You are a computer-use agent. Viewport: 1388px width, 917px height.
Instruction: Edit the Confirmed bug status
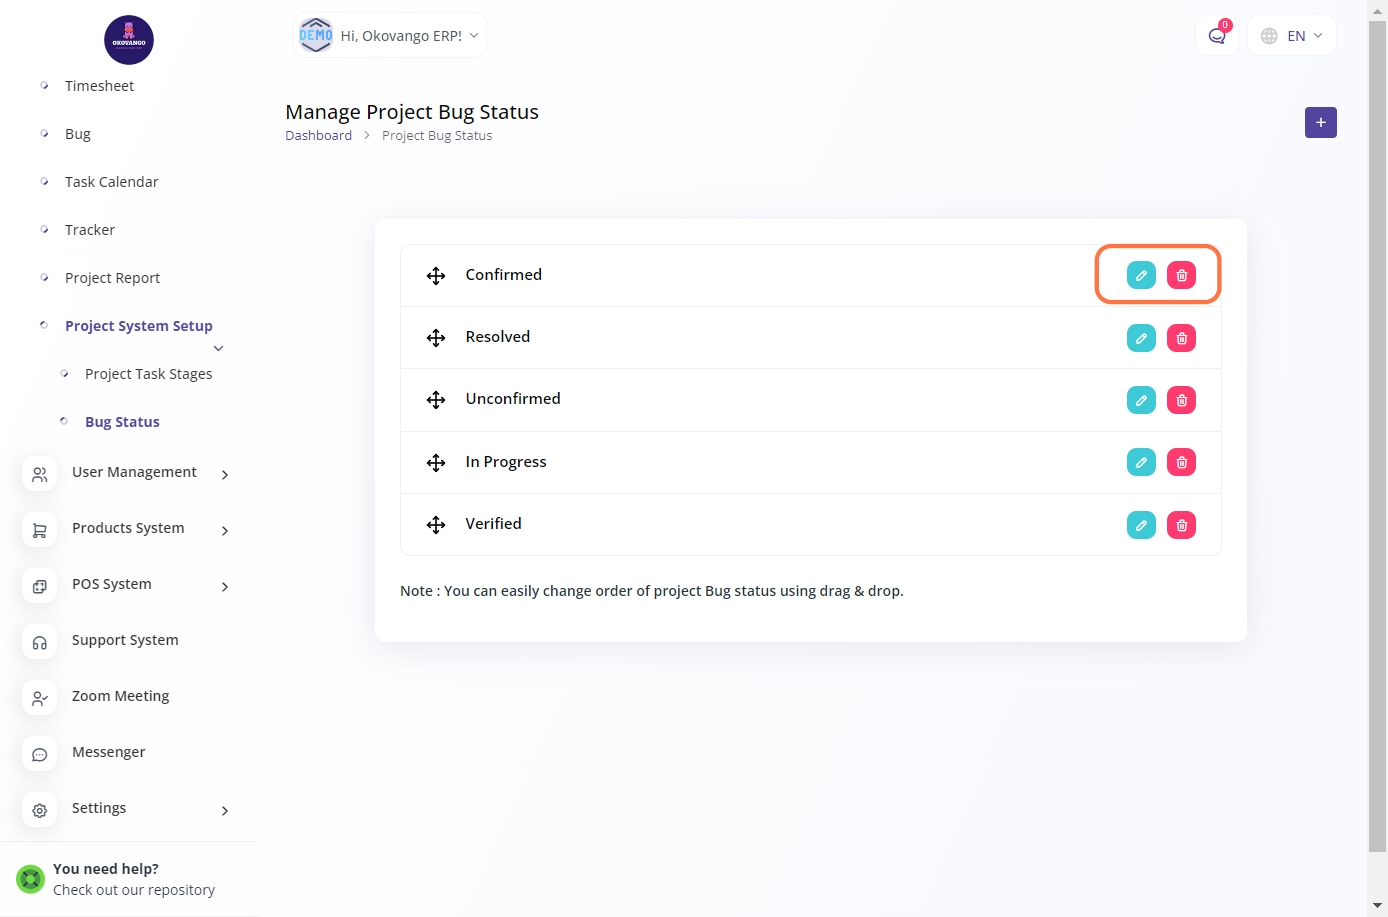(1141, 275)
